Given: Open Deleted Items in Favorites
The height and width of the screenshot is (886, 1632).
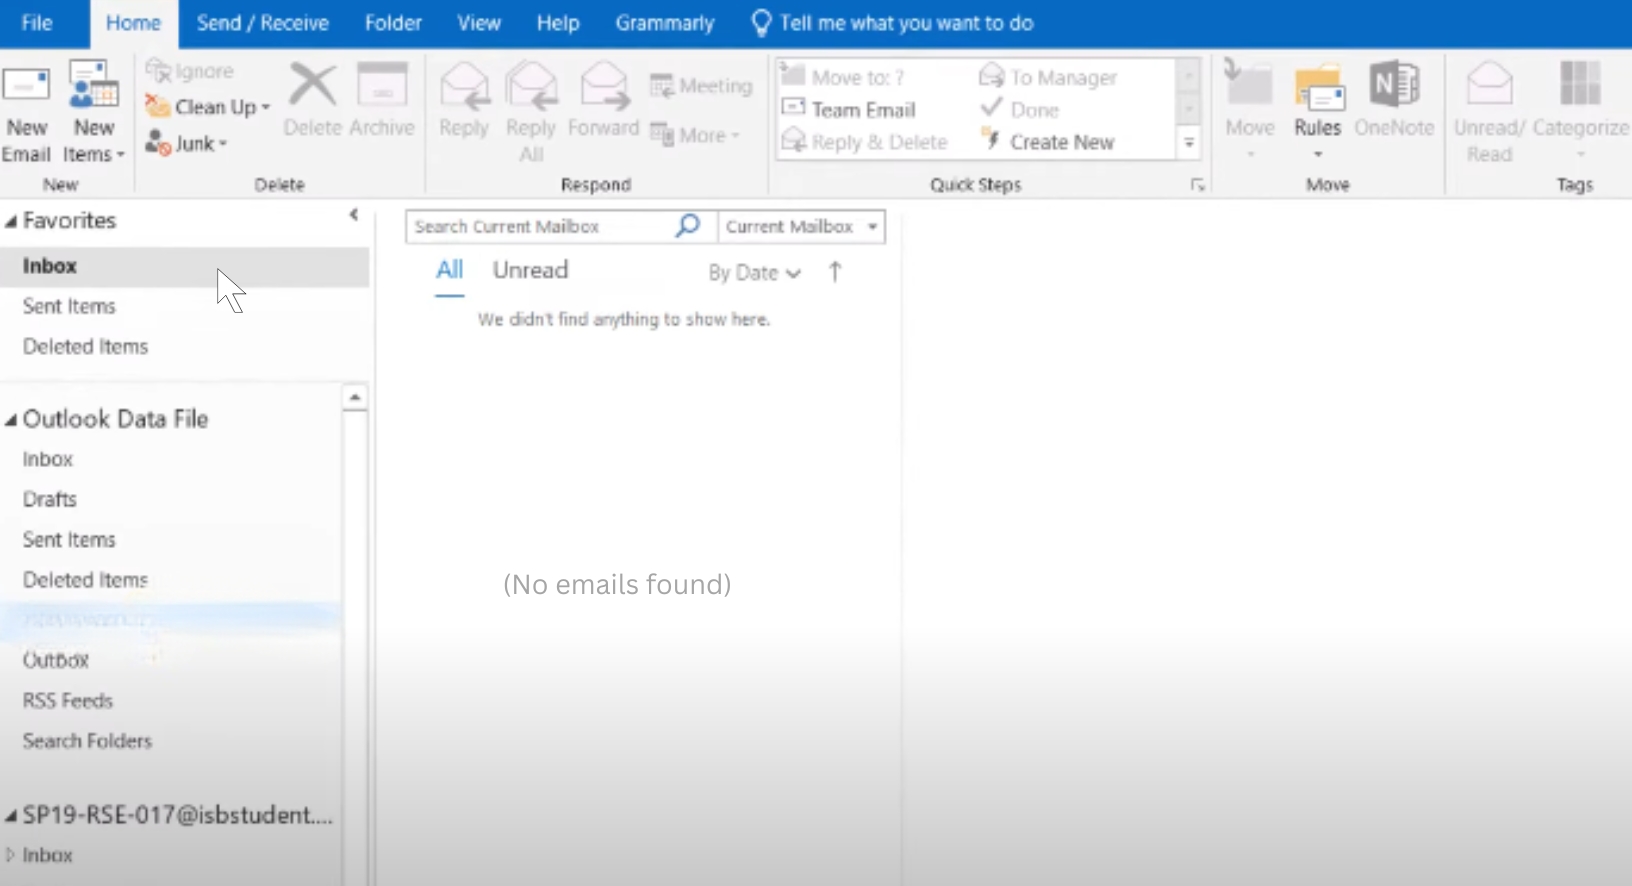Looking at the screenshot, I should click(85, 346).
